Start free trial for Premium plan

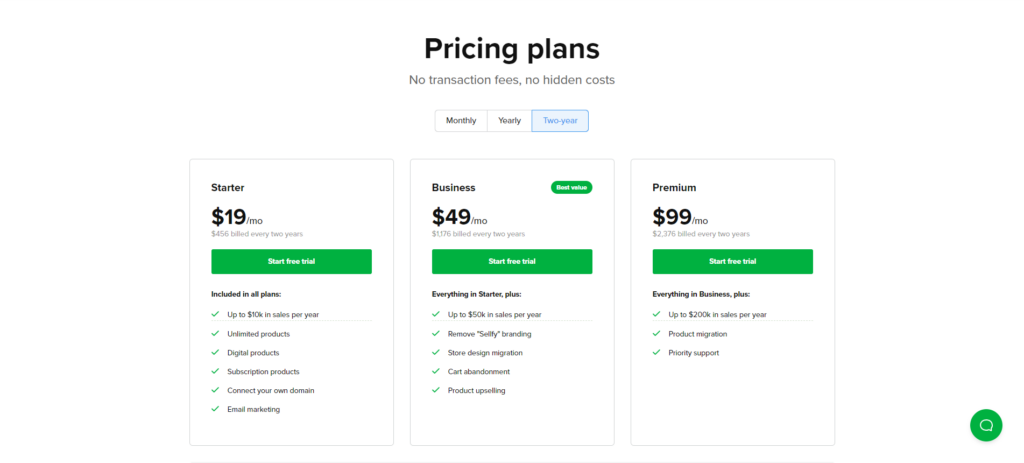[733, 261]
